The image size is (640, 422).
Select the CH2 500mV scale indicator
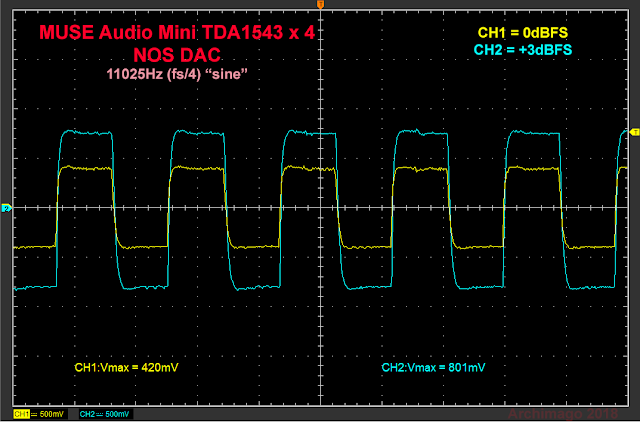click(x=104, y=414)
